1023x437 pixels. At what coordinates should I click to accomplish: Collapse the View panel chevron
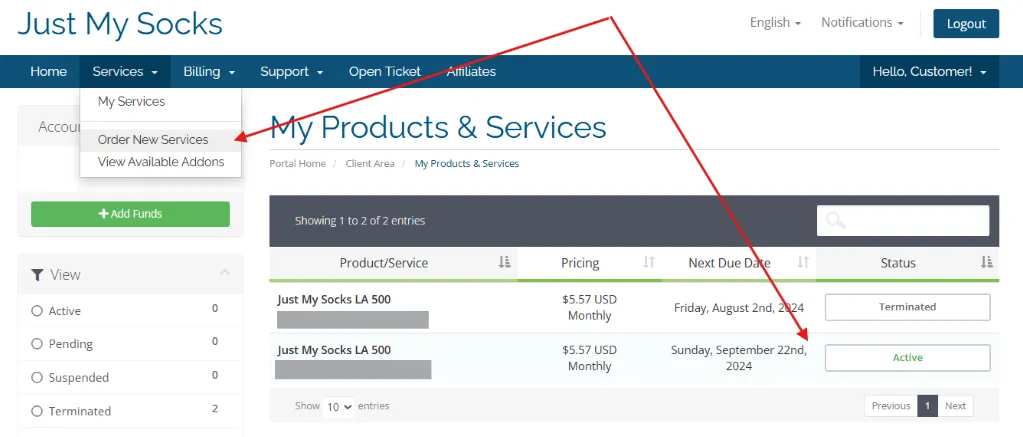pyautogui.click(x=224, y=273)
